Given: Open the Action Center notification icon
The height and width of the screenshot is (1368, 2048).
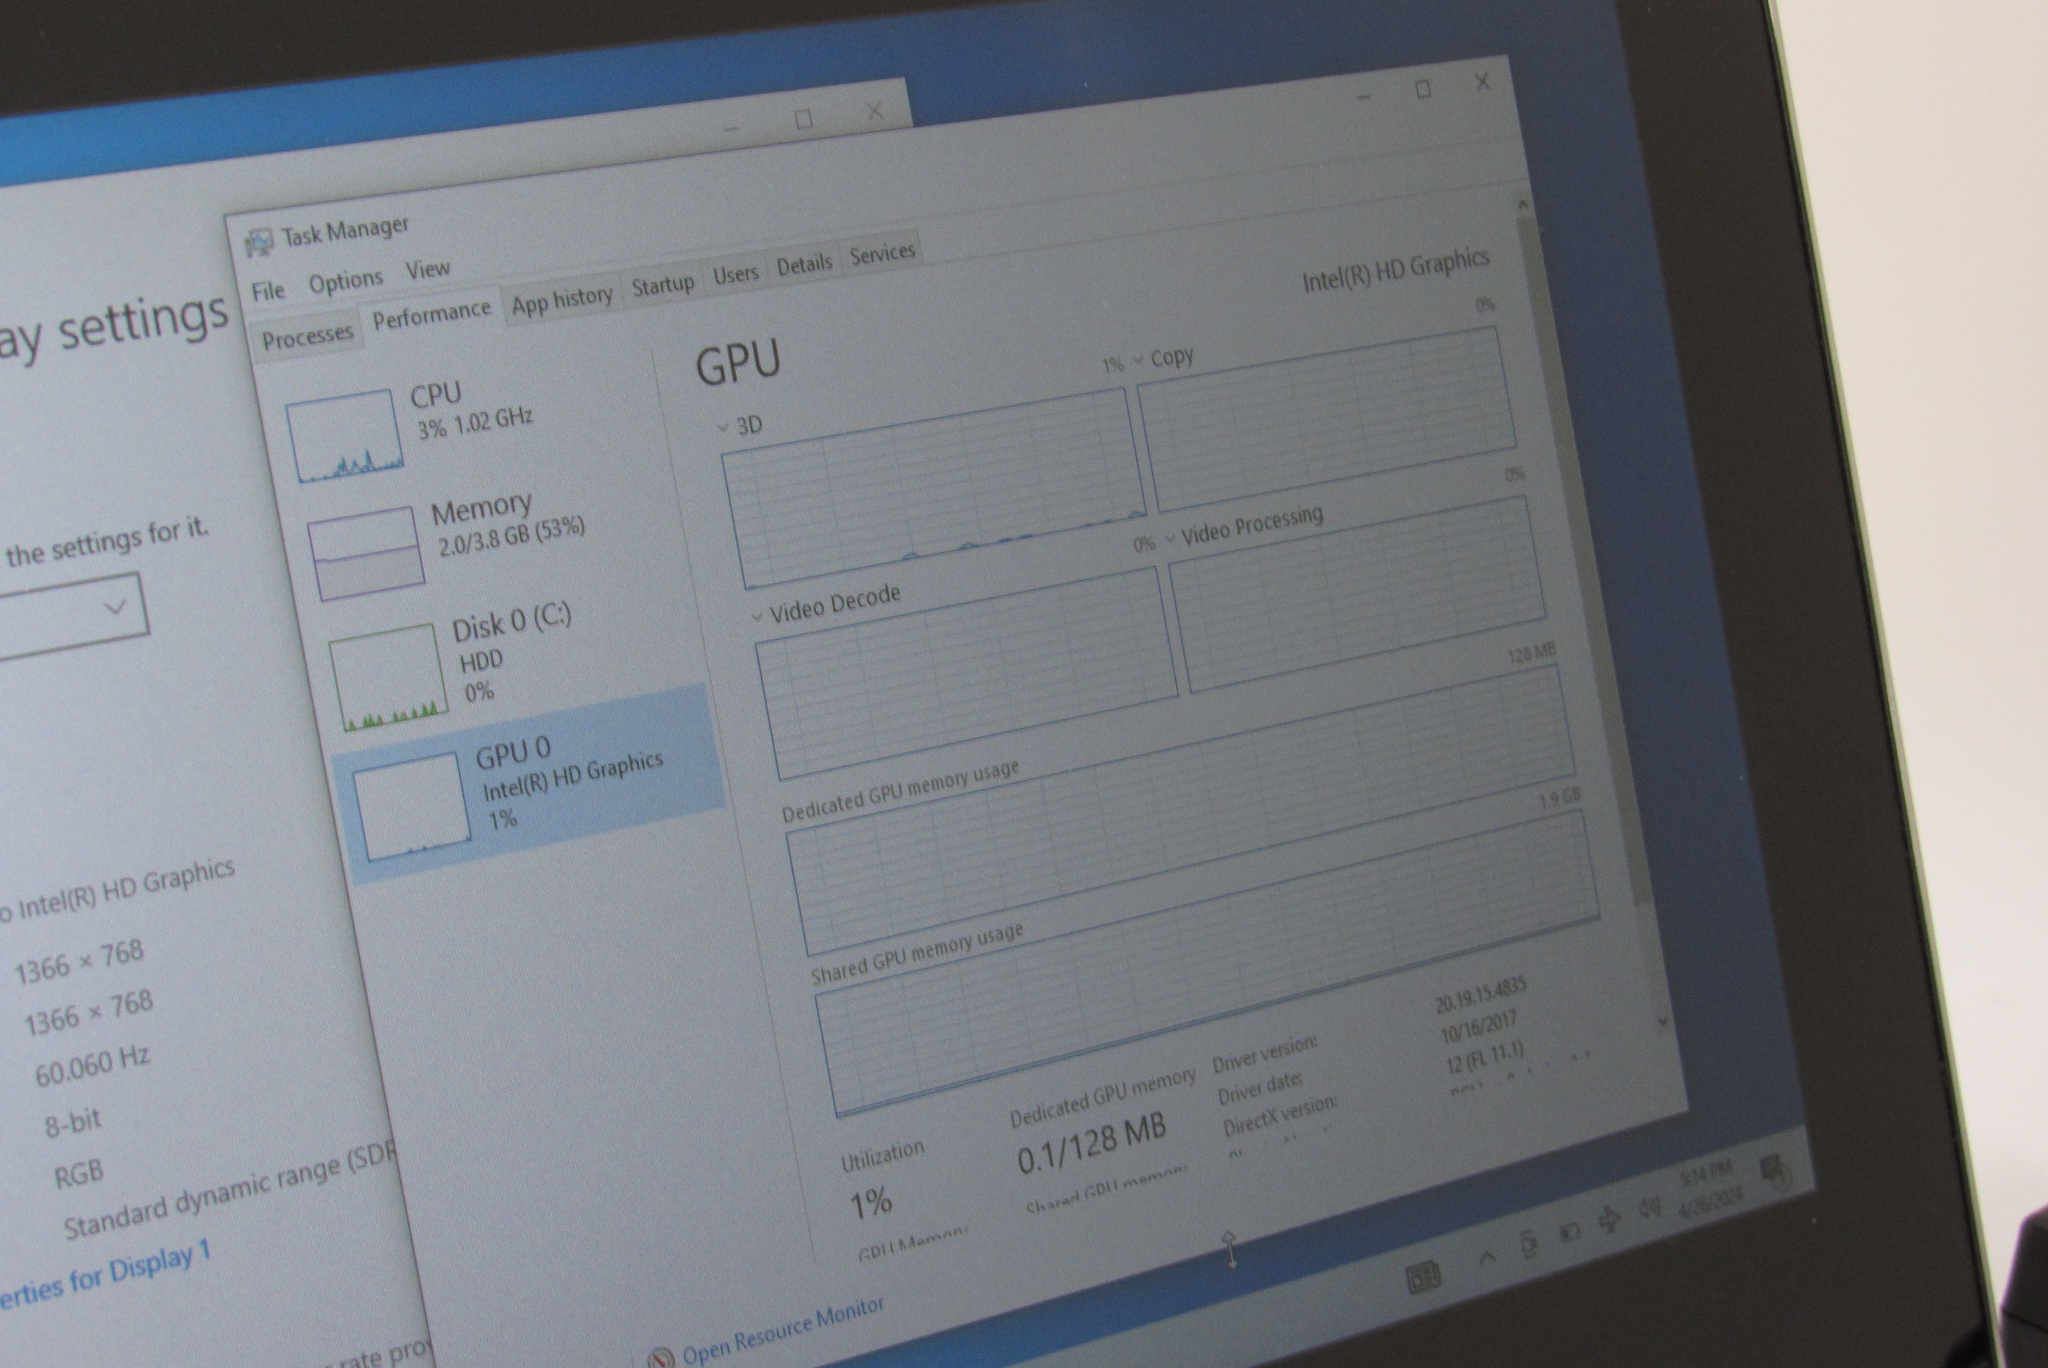Looking at the screenshot, I should (x=1773, y=1169).
